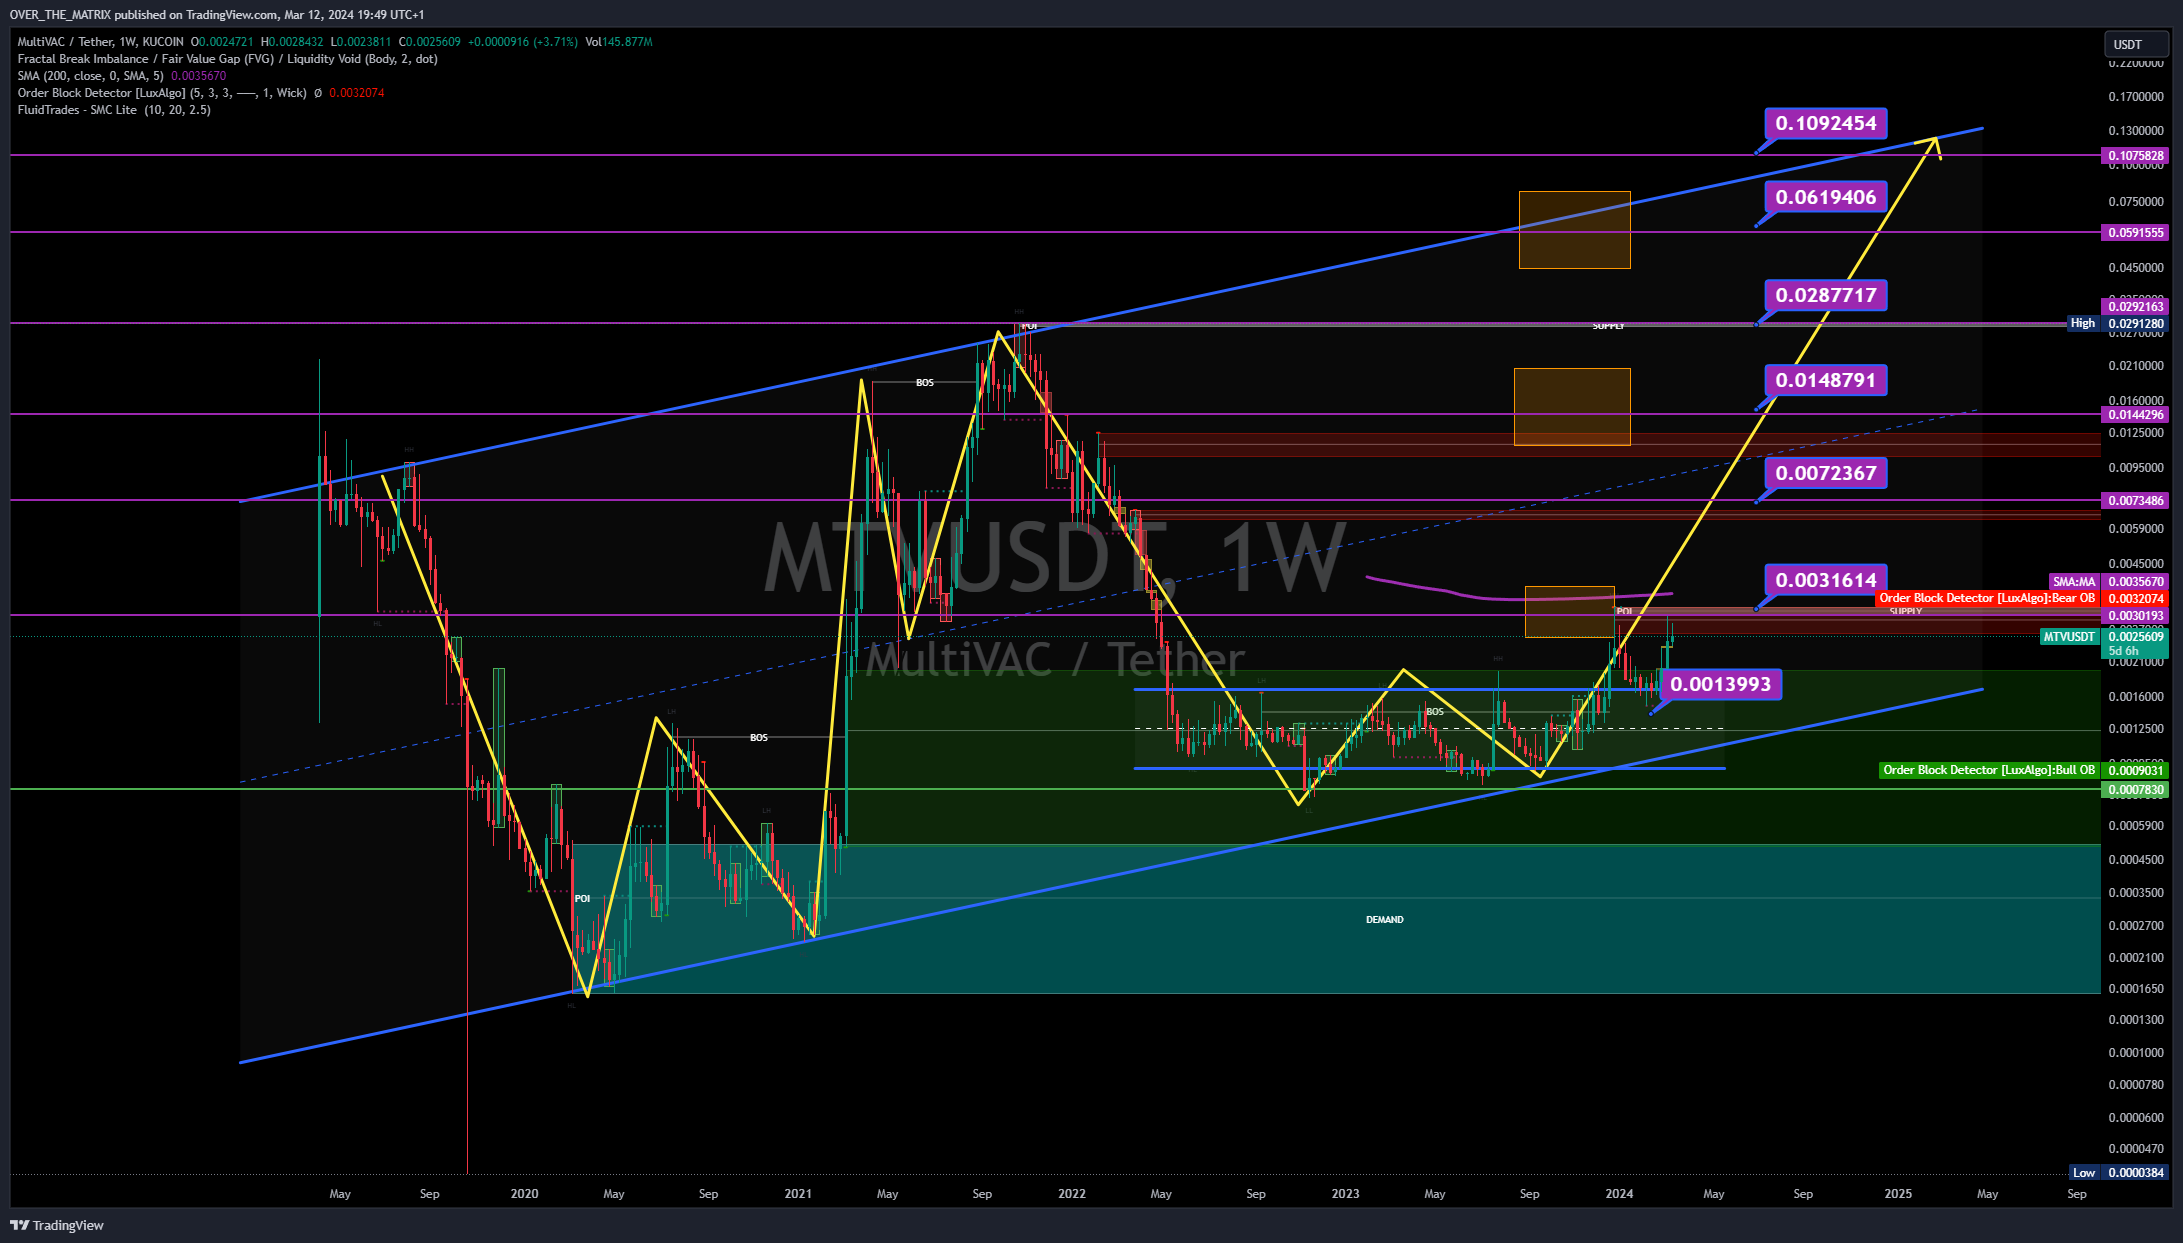This screenshot has width=2183, height=1243.
Task: Click the 0.0619406 price callout
Action: pyautogui.click(x=1826, y=197)
